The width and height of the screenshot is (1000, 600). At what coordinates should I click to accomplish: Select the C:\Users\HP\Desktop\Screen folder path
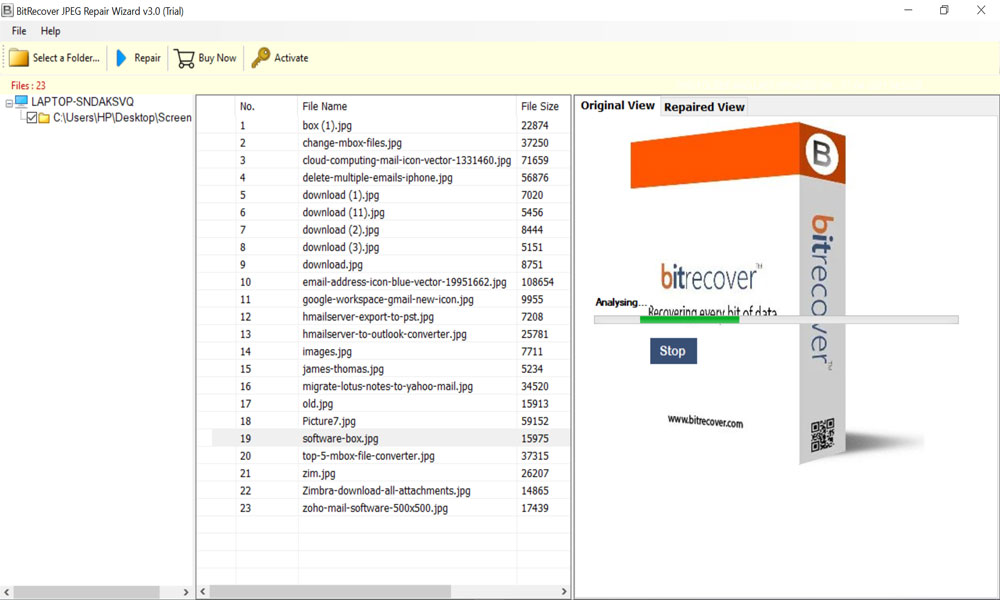pyautogui.click(x=122, y=118)
